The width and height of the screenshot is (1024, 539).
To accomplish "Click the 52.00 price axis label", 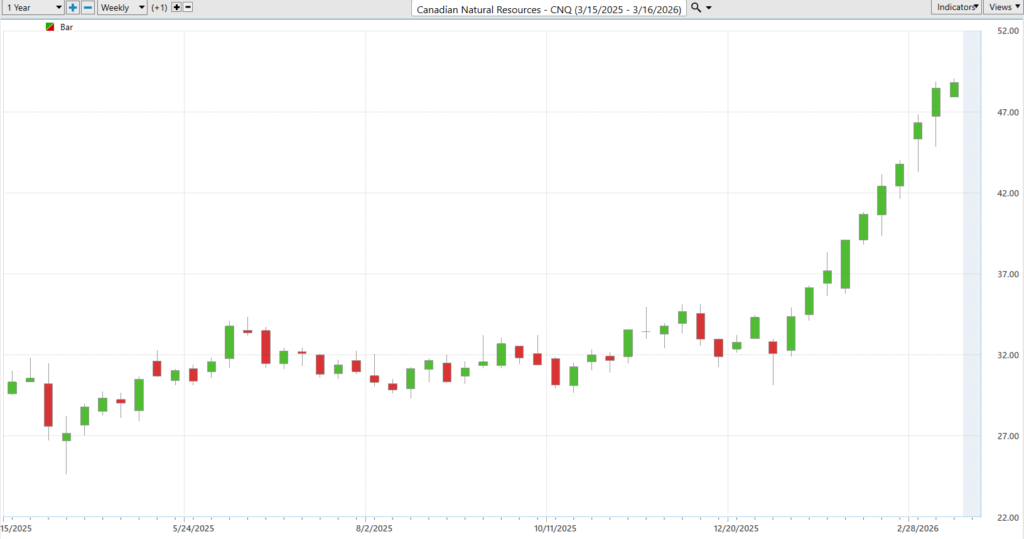I will (1007, 31).
